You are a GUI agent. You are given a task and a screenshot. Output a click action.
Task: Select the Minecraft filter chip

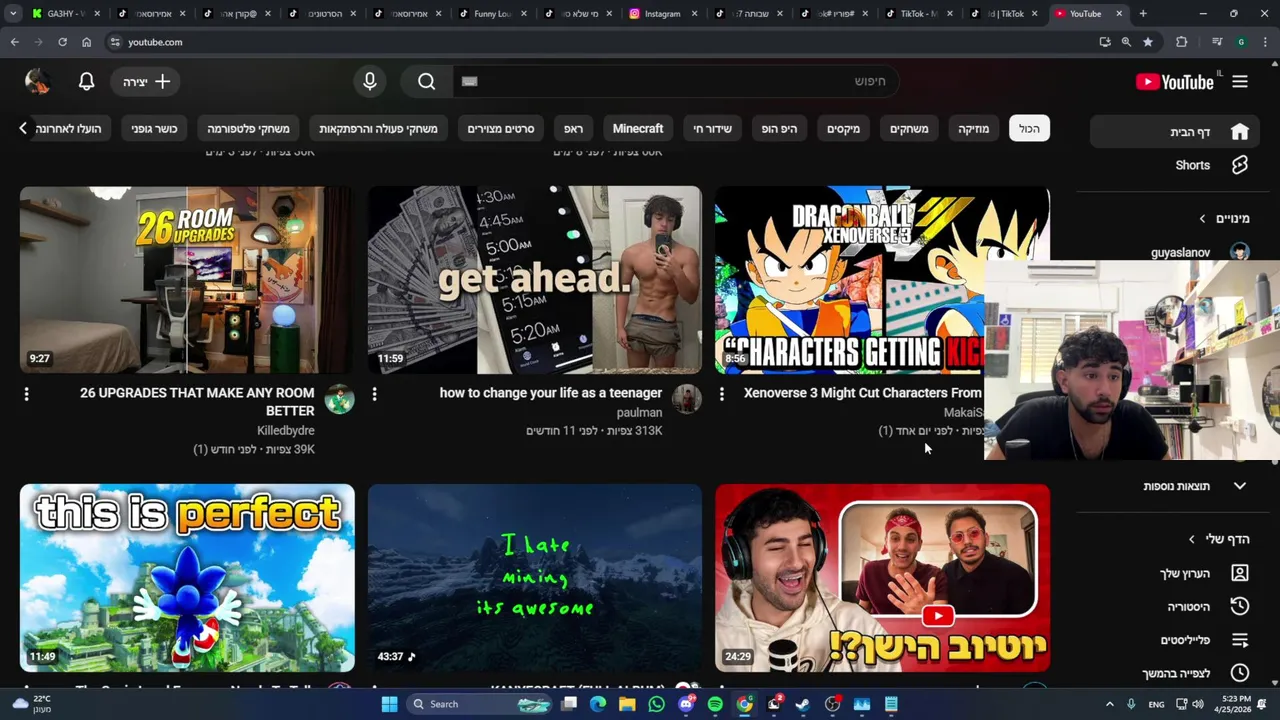638,129
